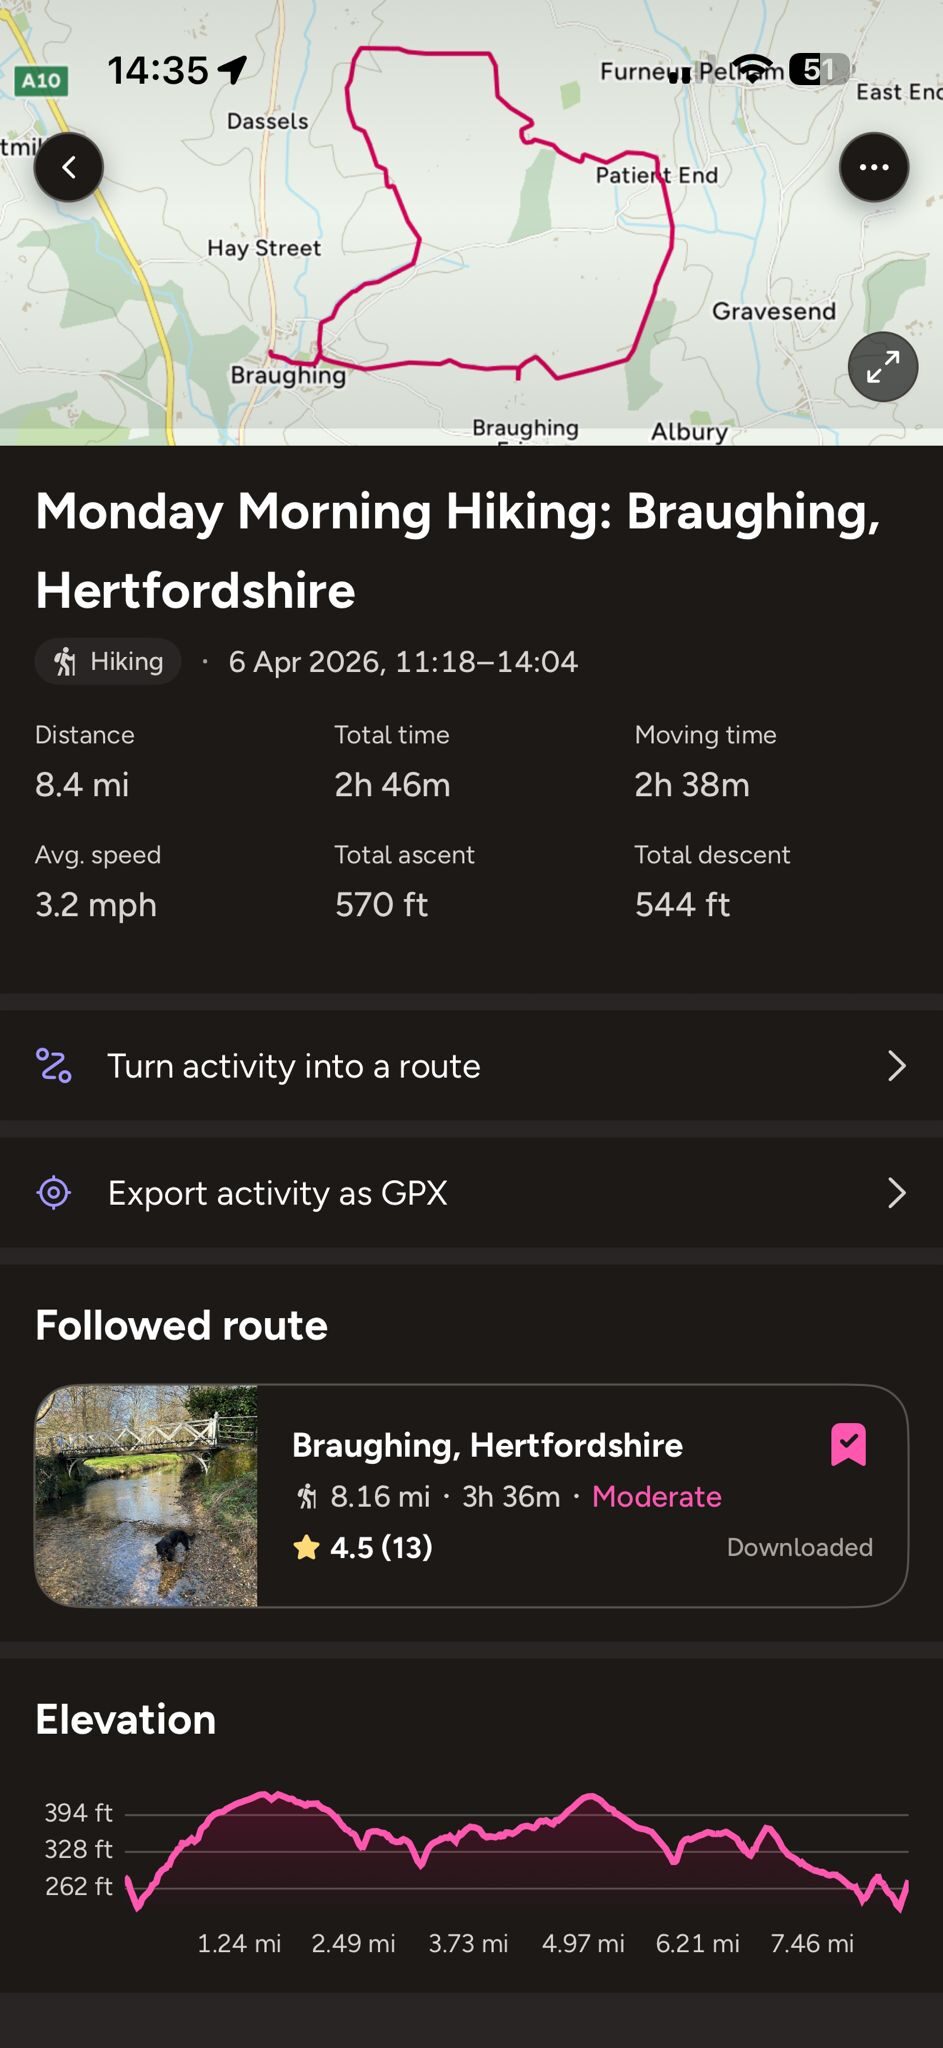Toggle the pink saved-route bookmark

coord(848,1445)
